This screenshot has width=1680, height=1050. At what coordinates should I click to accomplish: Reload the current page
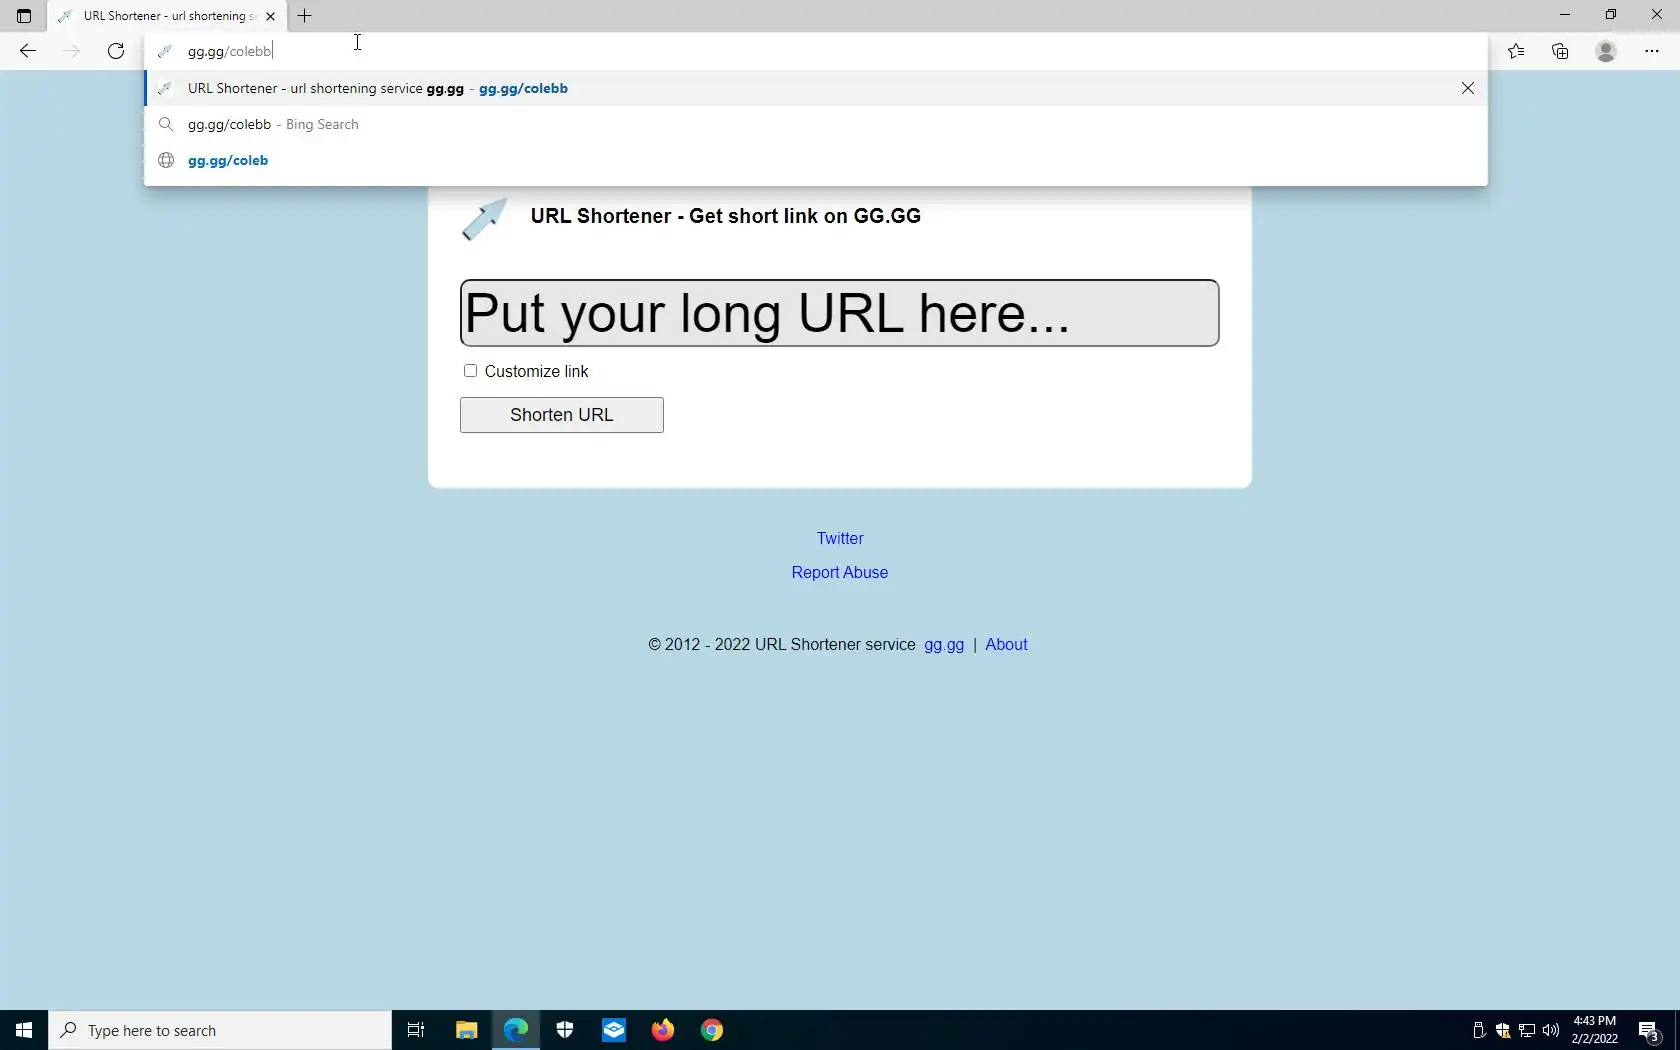(x=116, y=51)
